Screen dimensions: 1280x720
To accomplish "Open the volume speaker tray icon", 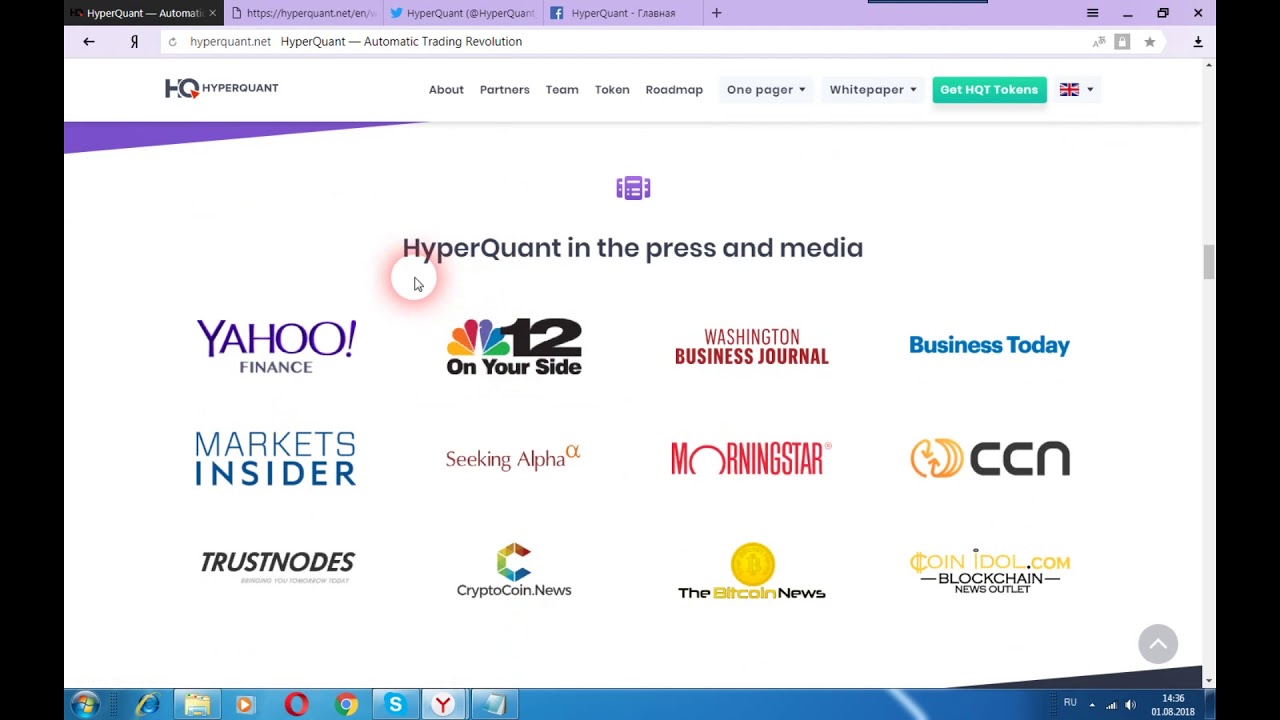I will tap(1131, 705).
